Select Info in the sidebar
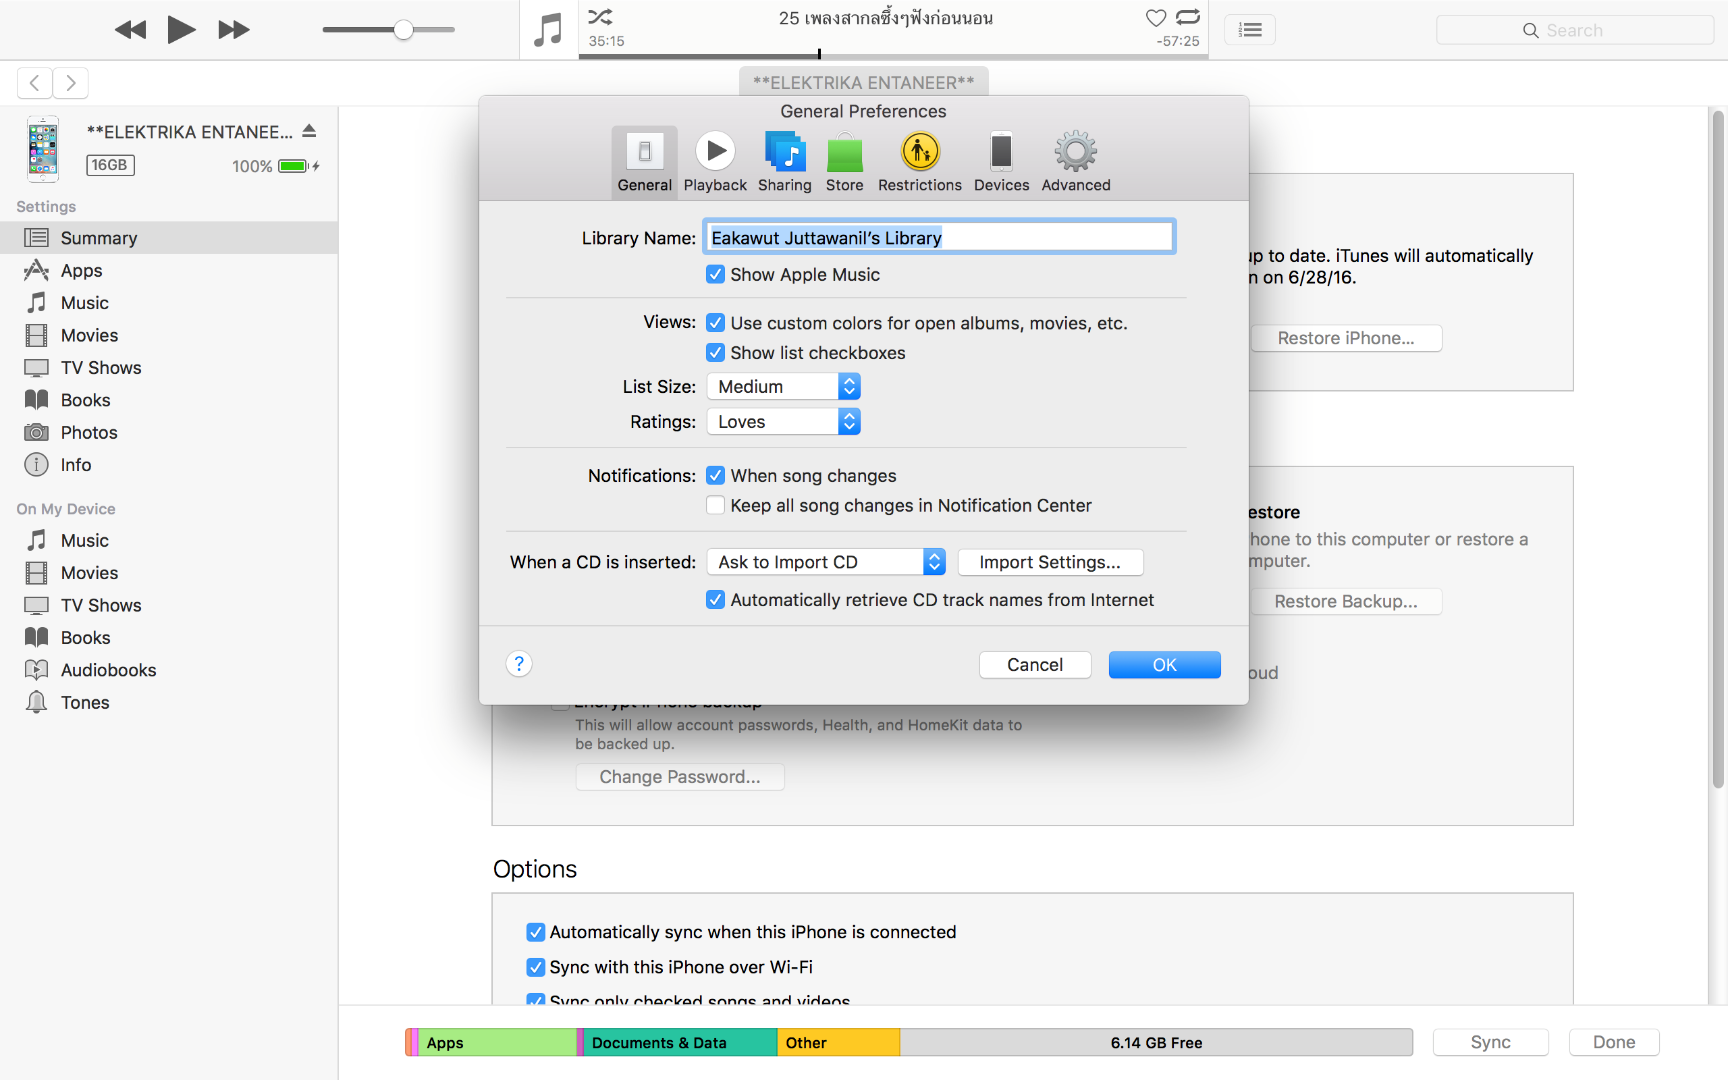Viewport: 1728px width, 1080px height. (169, 465)
